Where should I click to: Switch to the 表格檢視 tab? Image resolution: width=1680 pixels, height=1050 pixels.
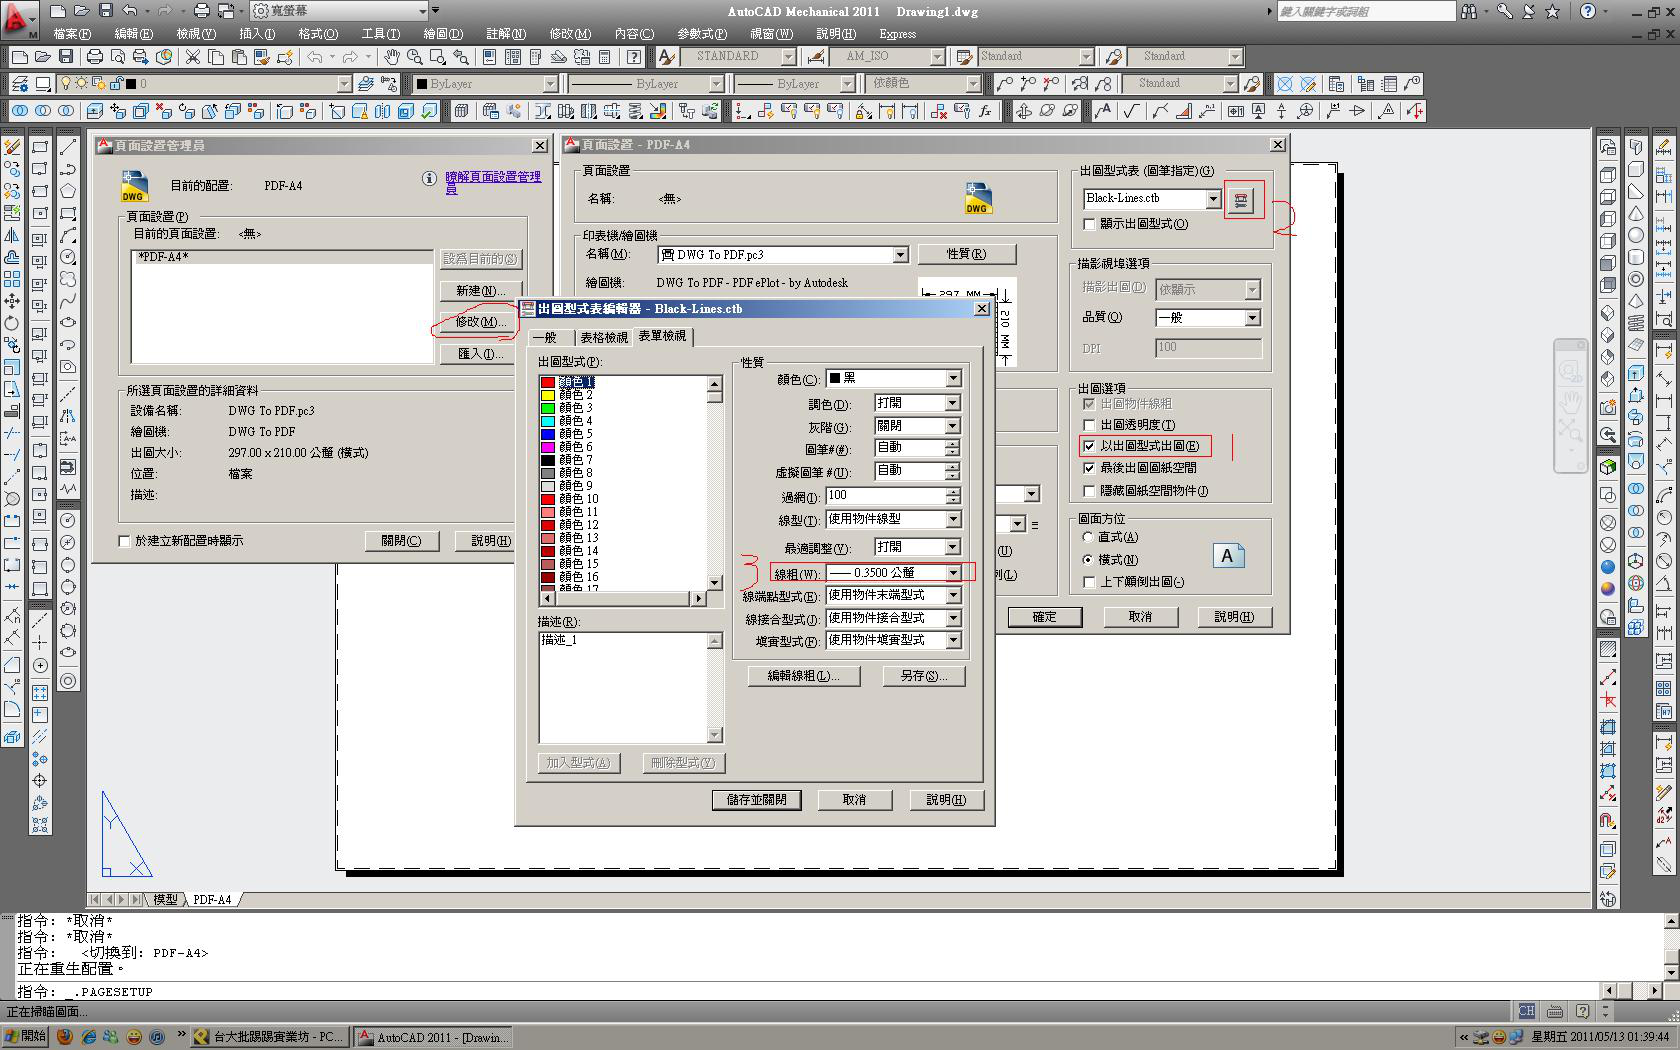pyautogui.click(x=603, y=338)
